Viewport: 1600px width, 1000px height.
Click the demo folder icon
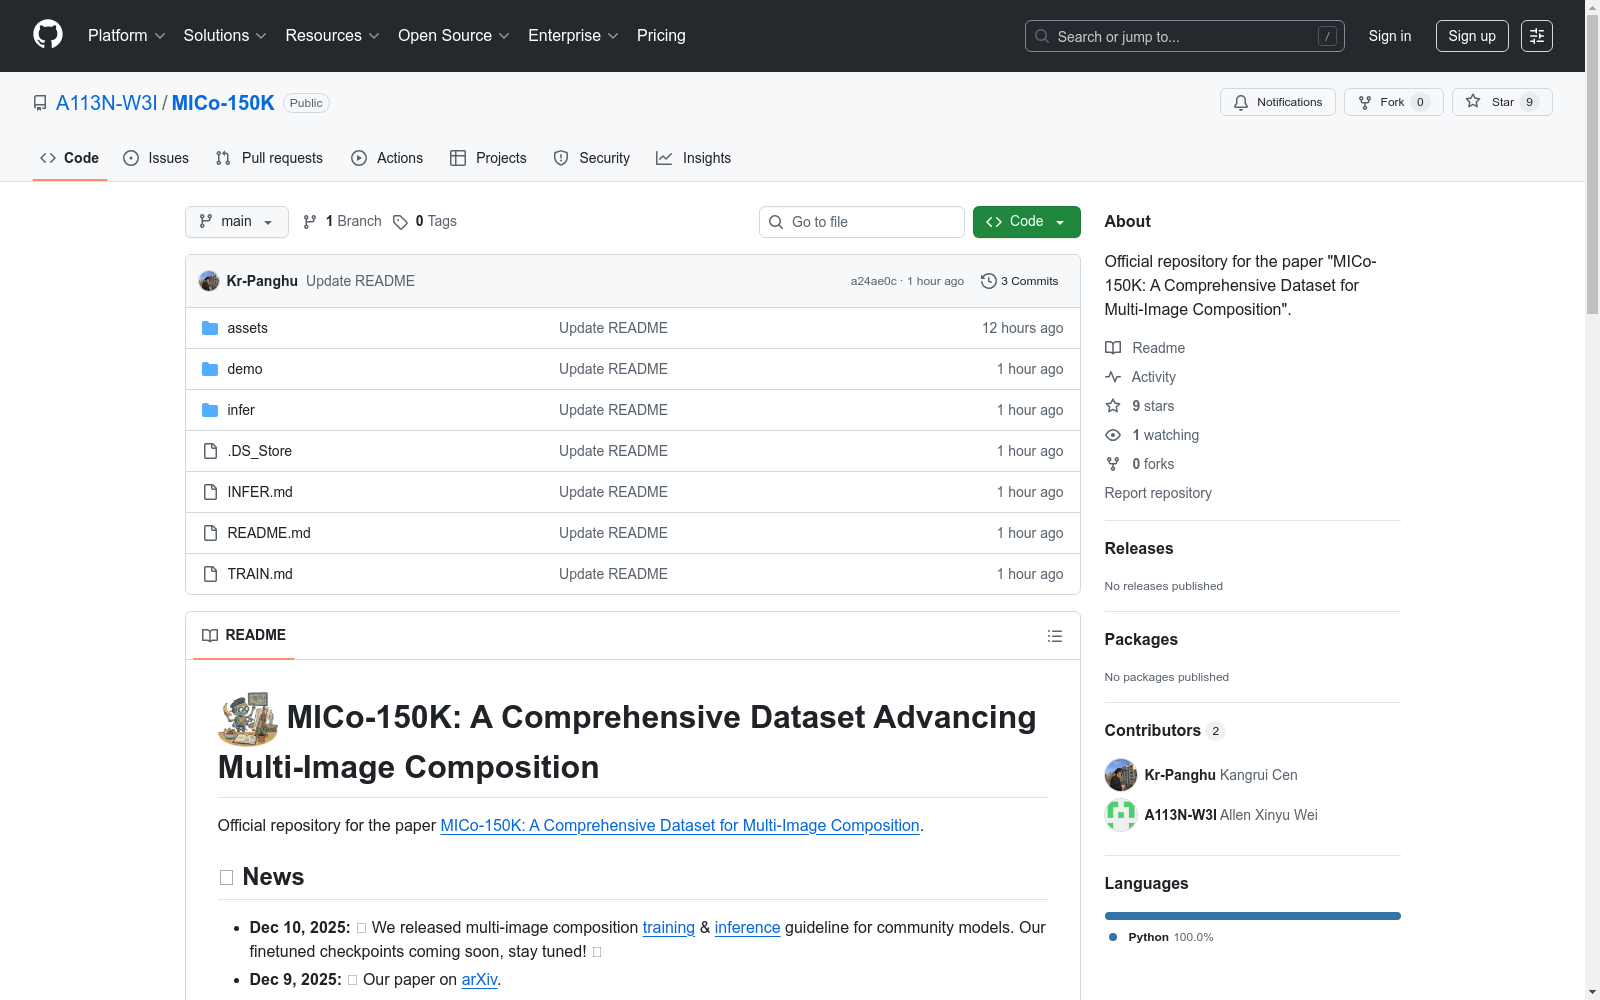pyautogui.click(x=210, y=369)
